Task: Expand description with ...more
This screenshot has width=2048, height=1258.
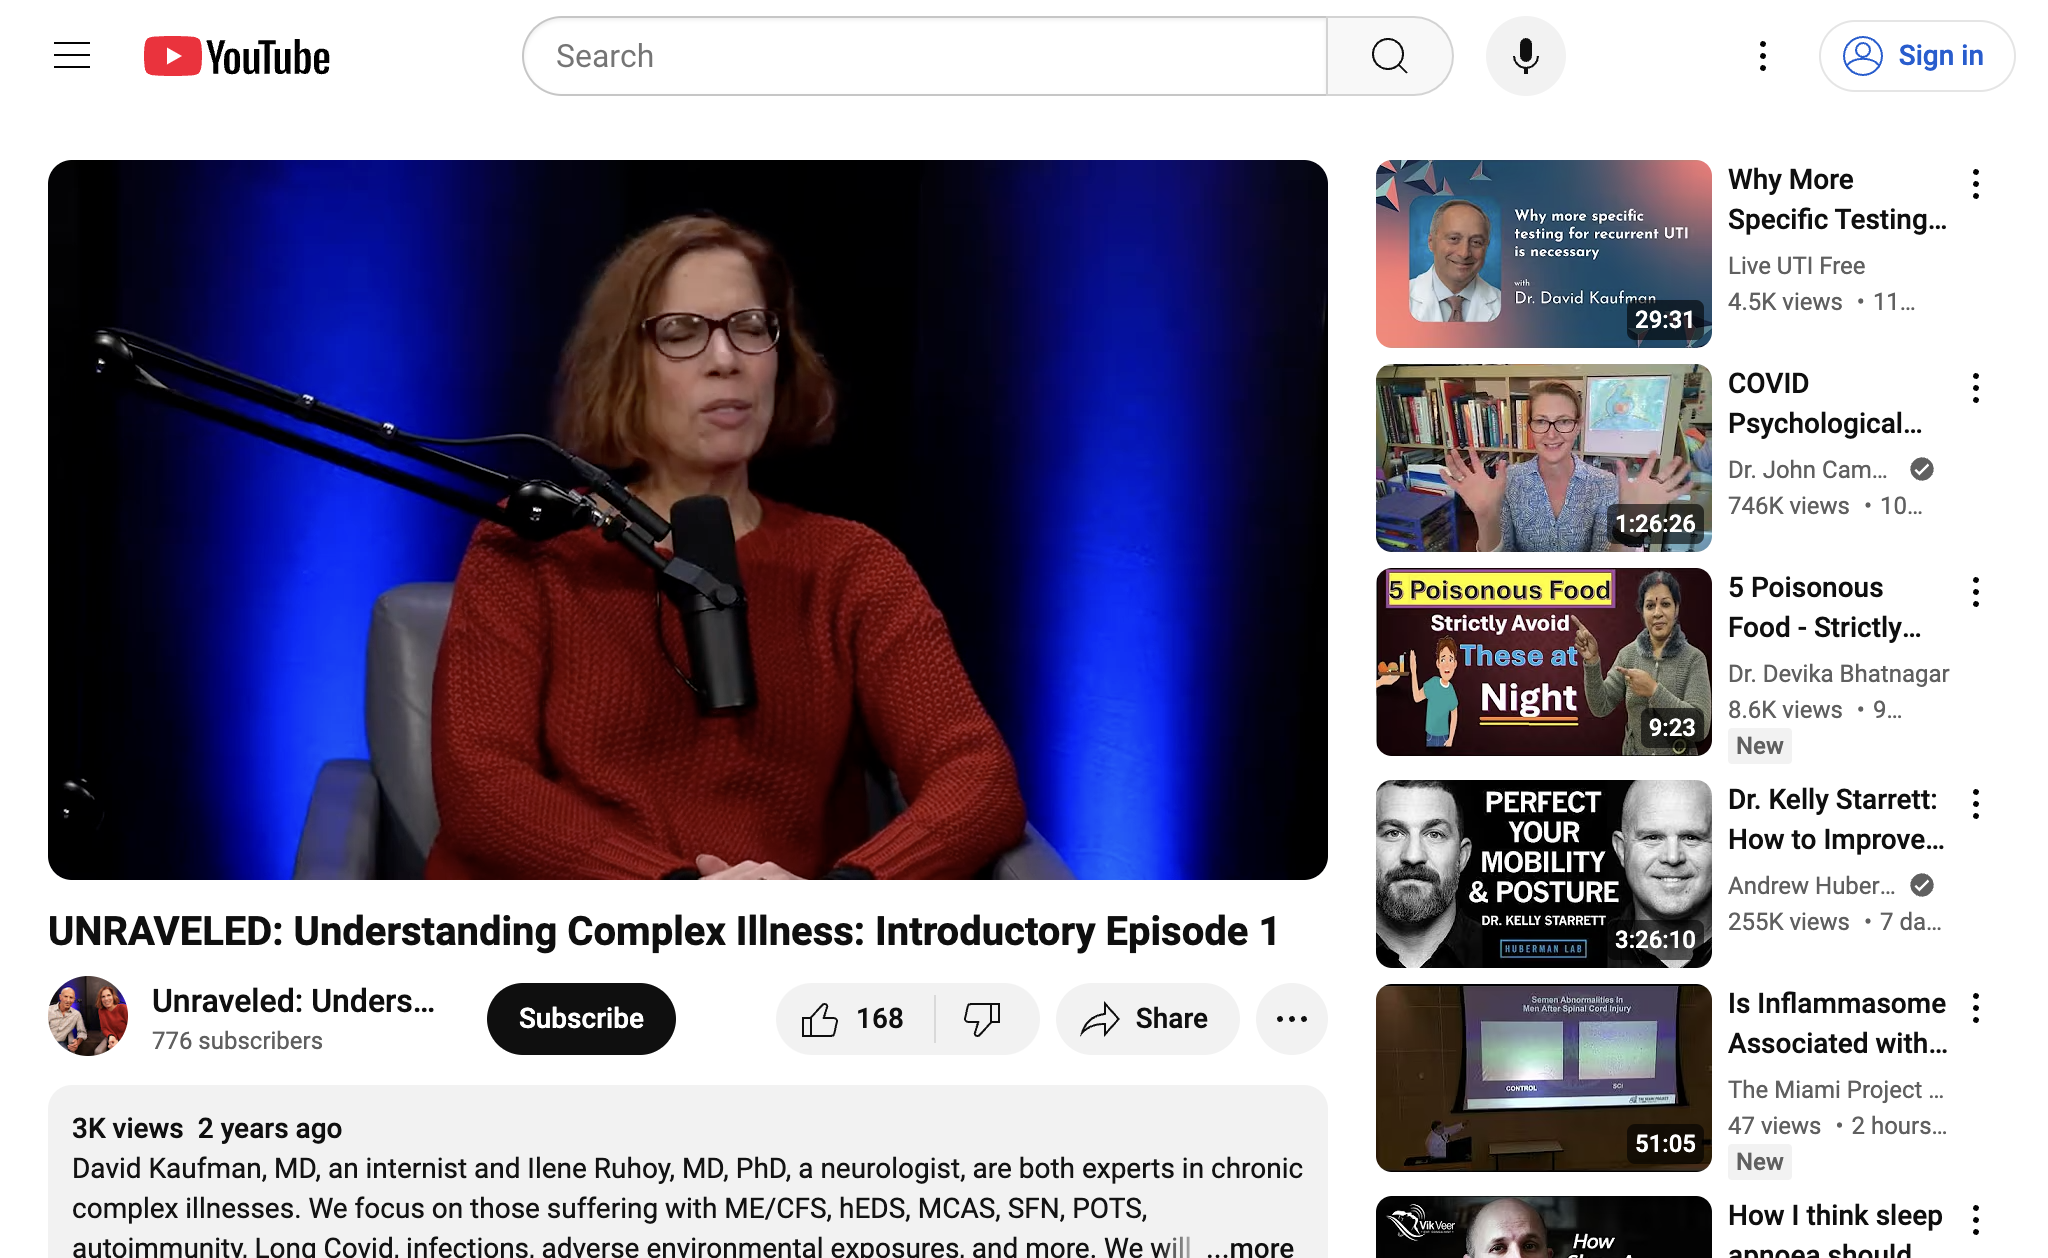Action: click(x=1250, y=1246)
